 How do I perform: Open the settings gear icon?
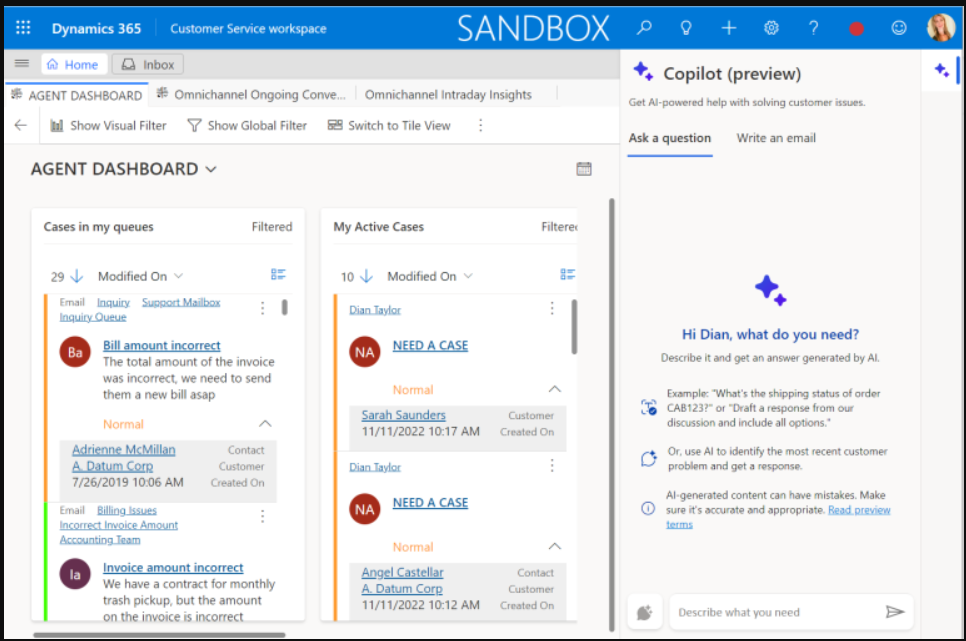771,28
